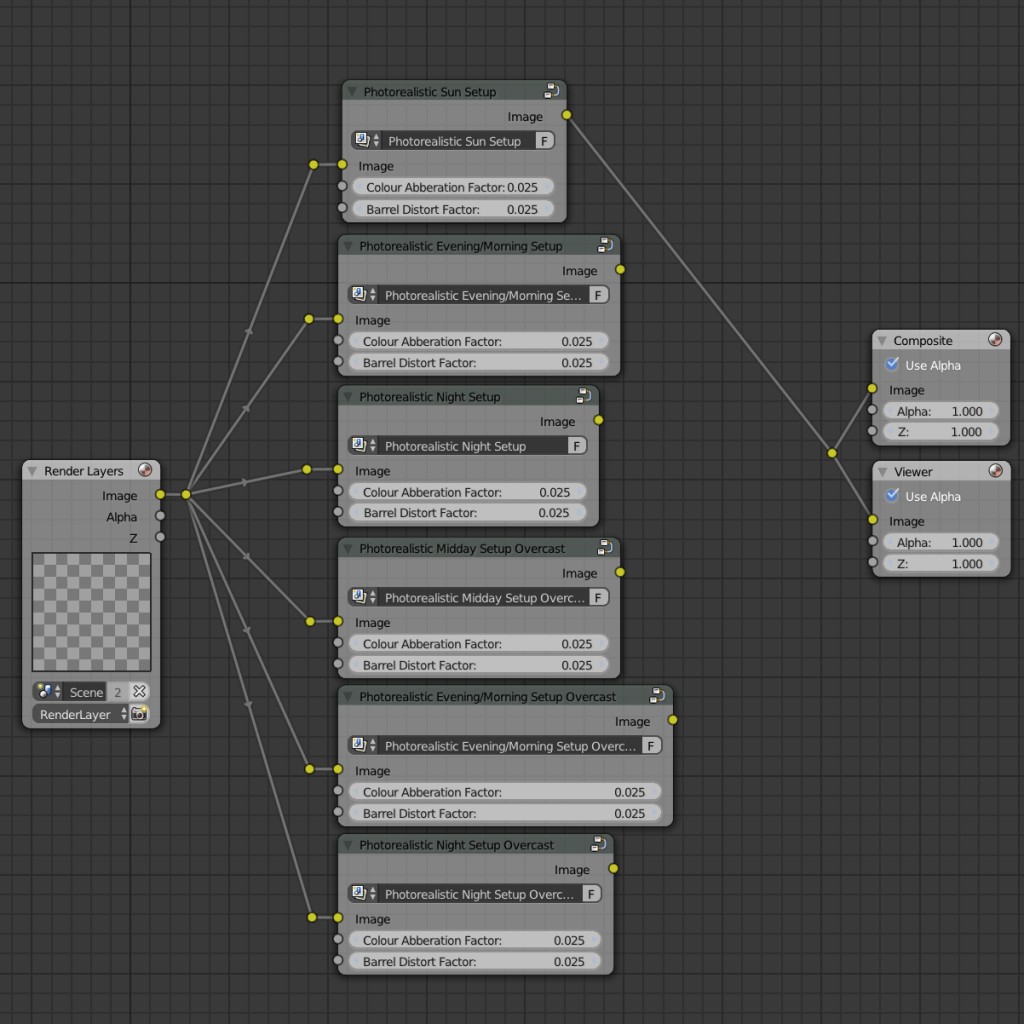The height and width of the screenshot is (1024, 1024).
Task: Collapse the Photorealistic Evening/Morning Setup Overcast node
Action: point(348,696)
